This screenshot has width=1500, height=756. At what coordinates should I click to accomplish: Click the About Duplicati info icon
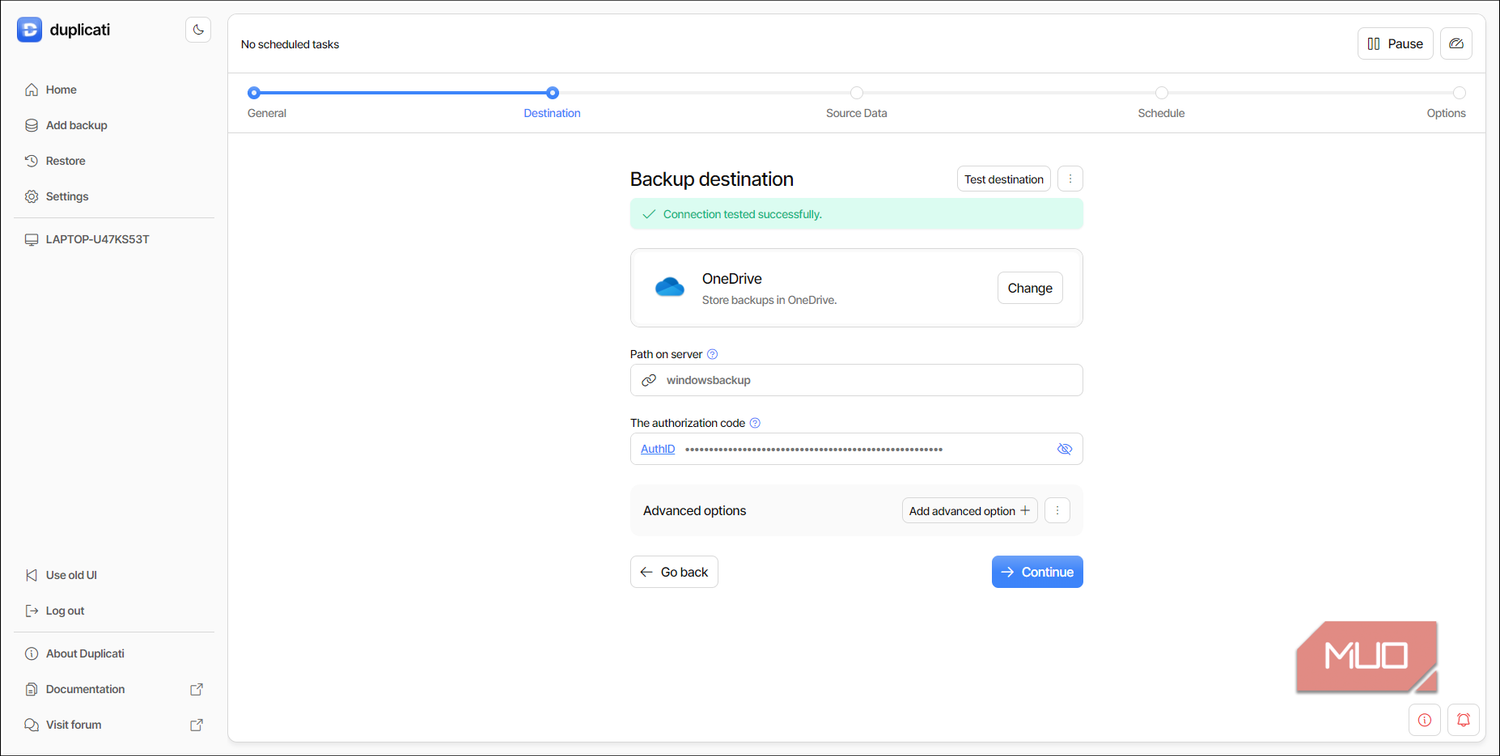click(32, 654)
